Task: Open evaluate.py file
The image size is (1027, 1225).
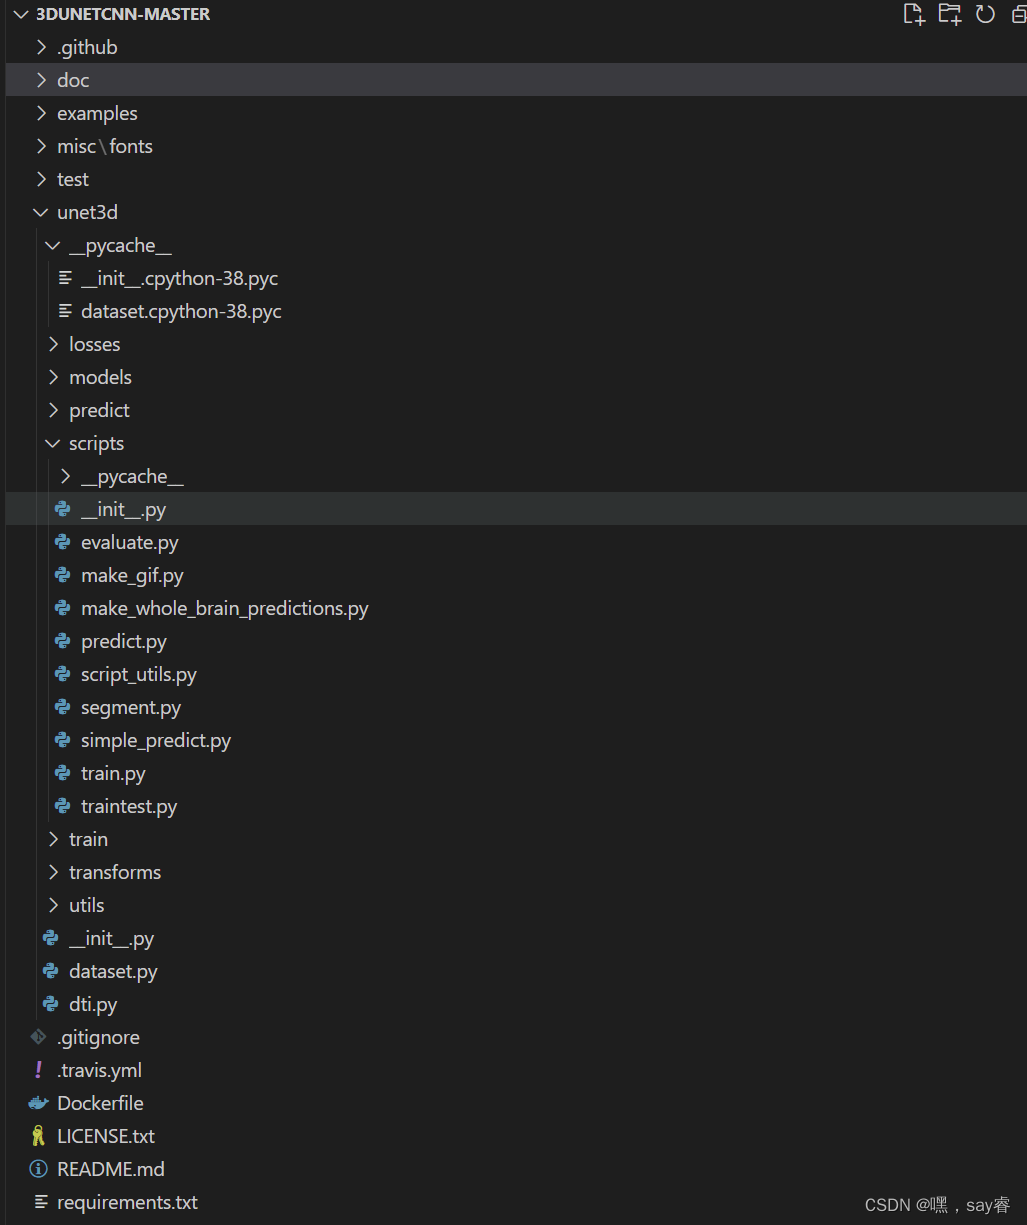Action: [x=130, y=543]
